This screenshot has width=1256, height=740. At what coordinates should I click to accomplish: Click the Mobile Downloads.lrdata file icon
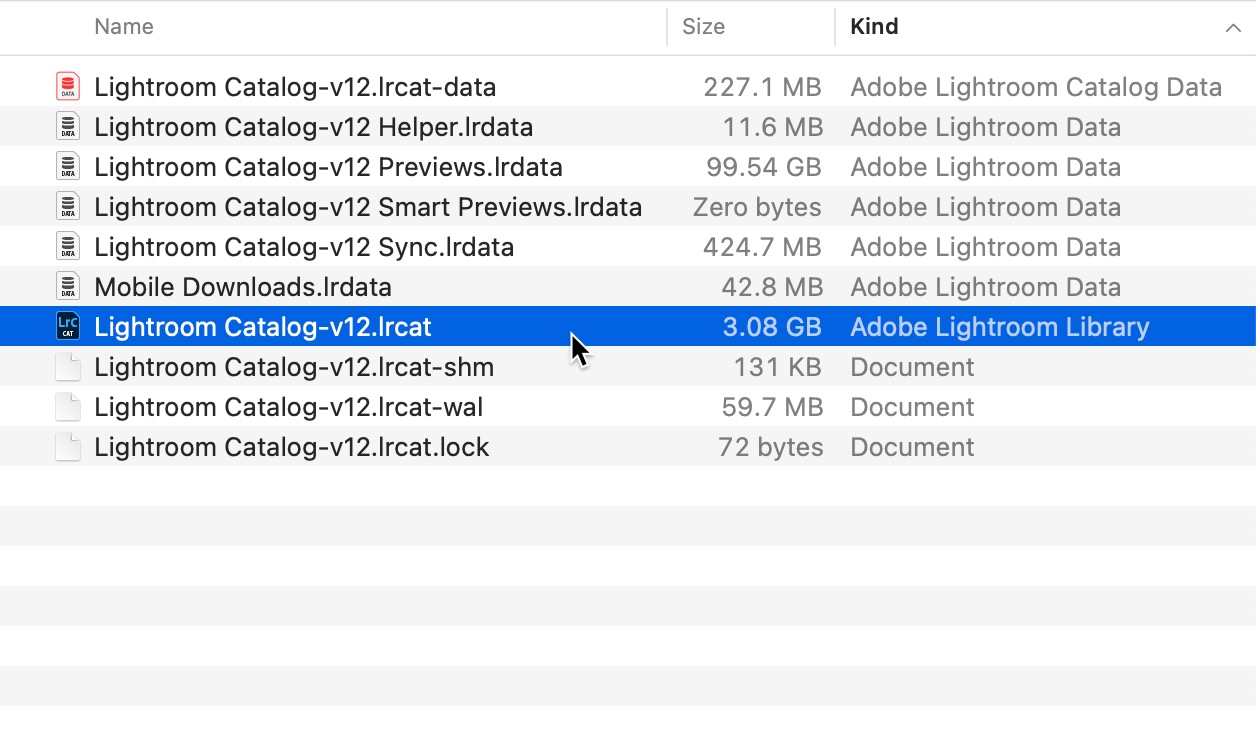pyautogui.click(x=67, y=286)
